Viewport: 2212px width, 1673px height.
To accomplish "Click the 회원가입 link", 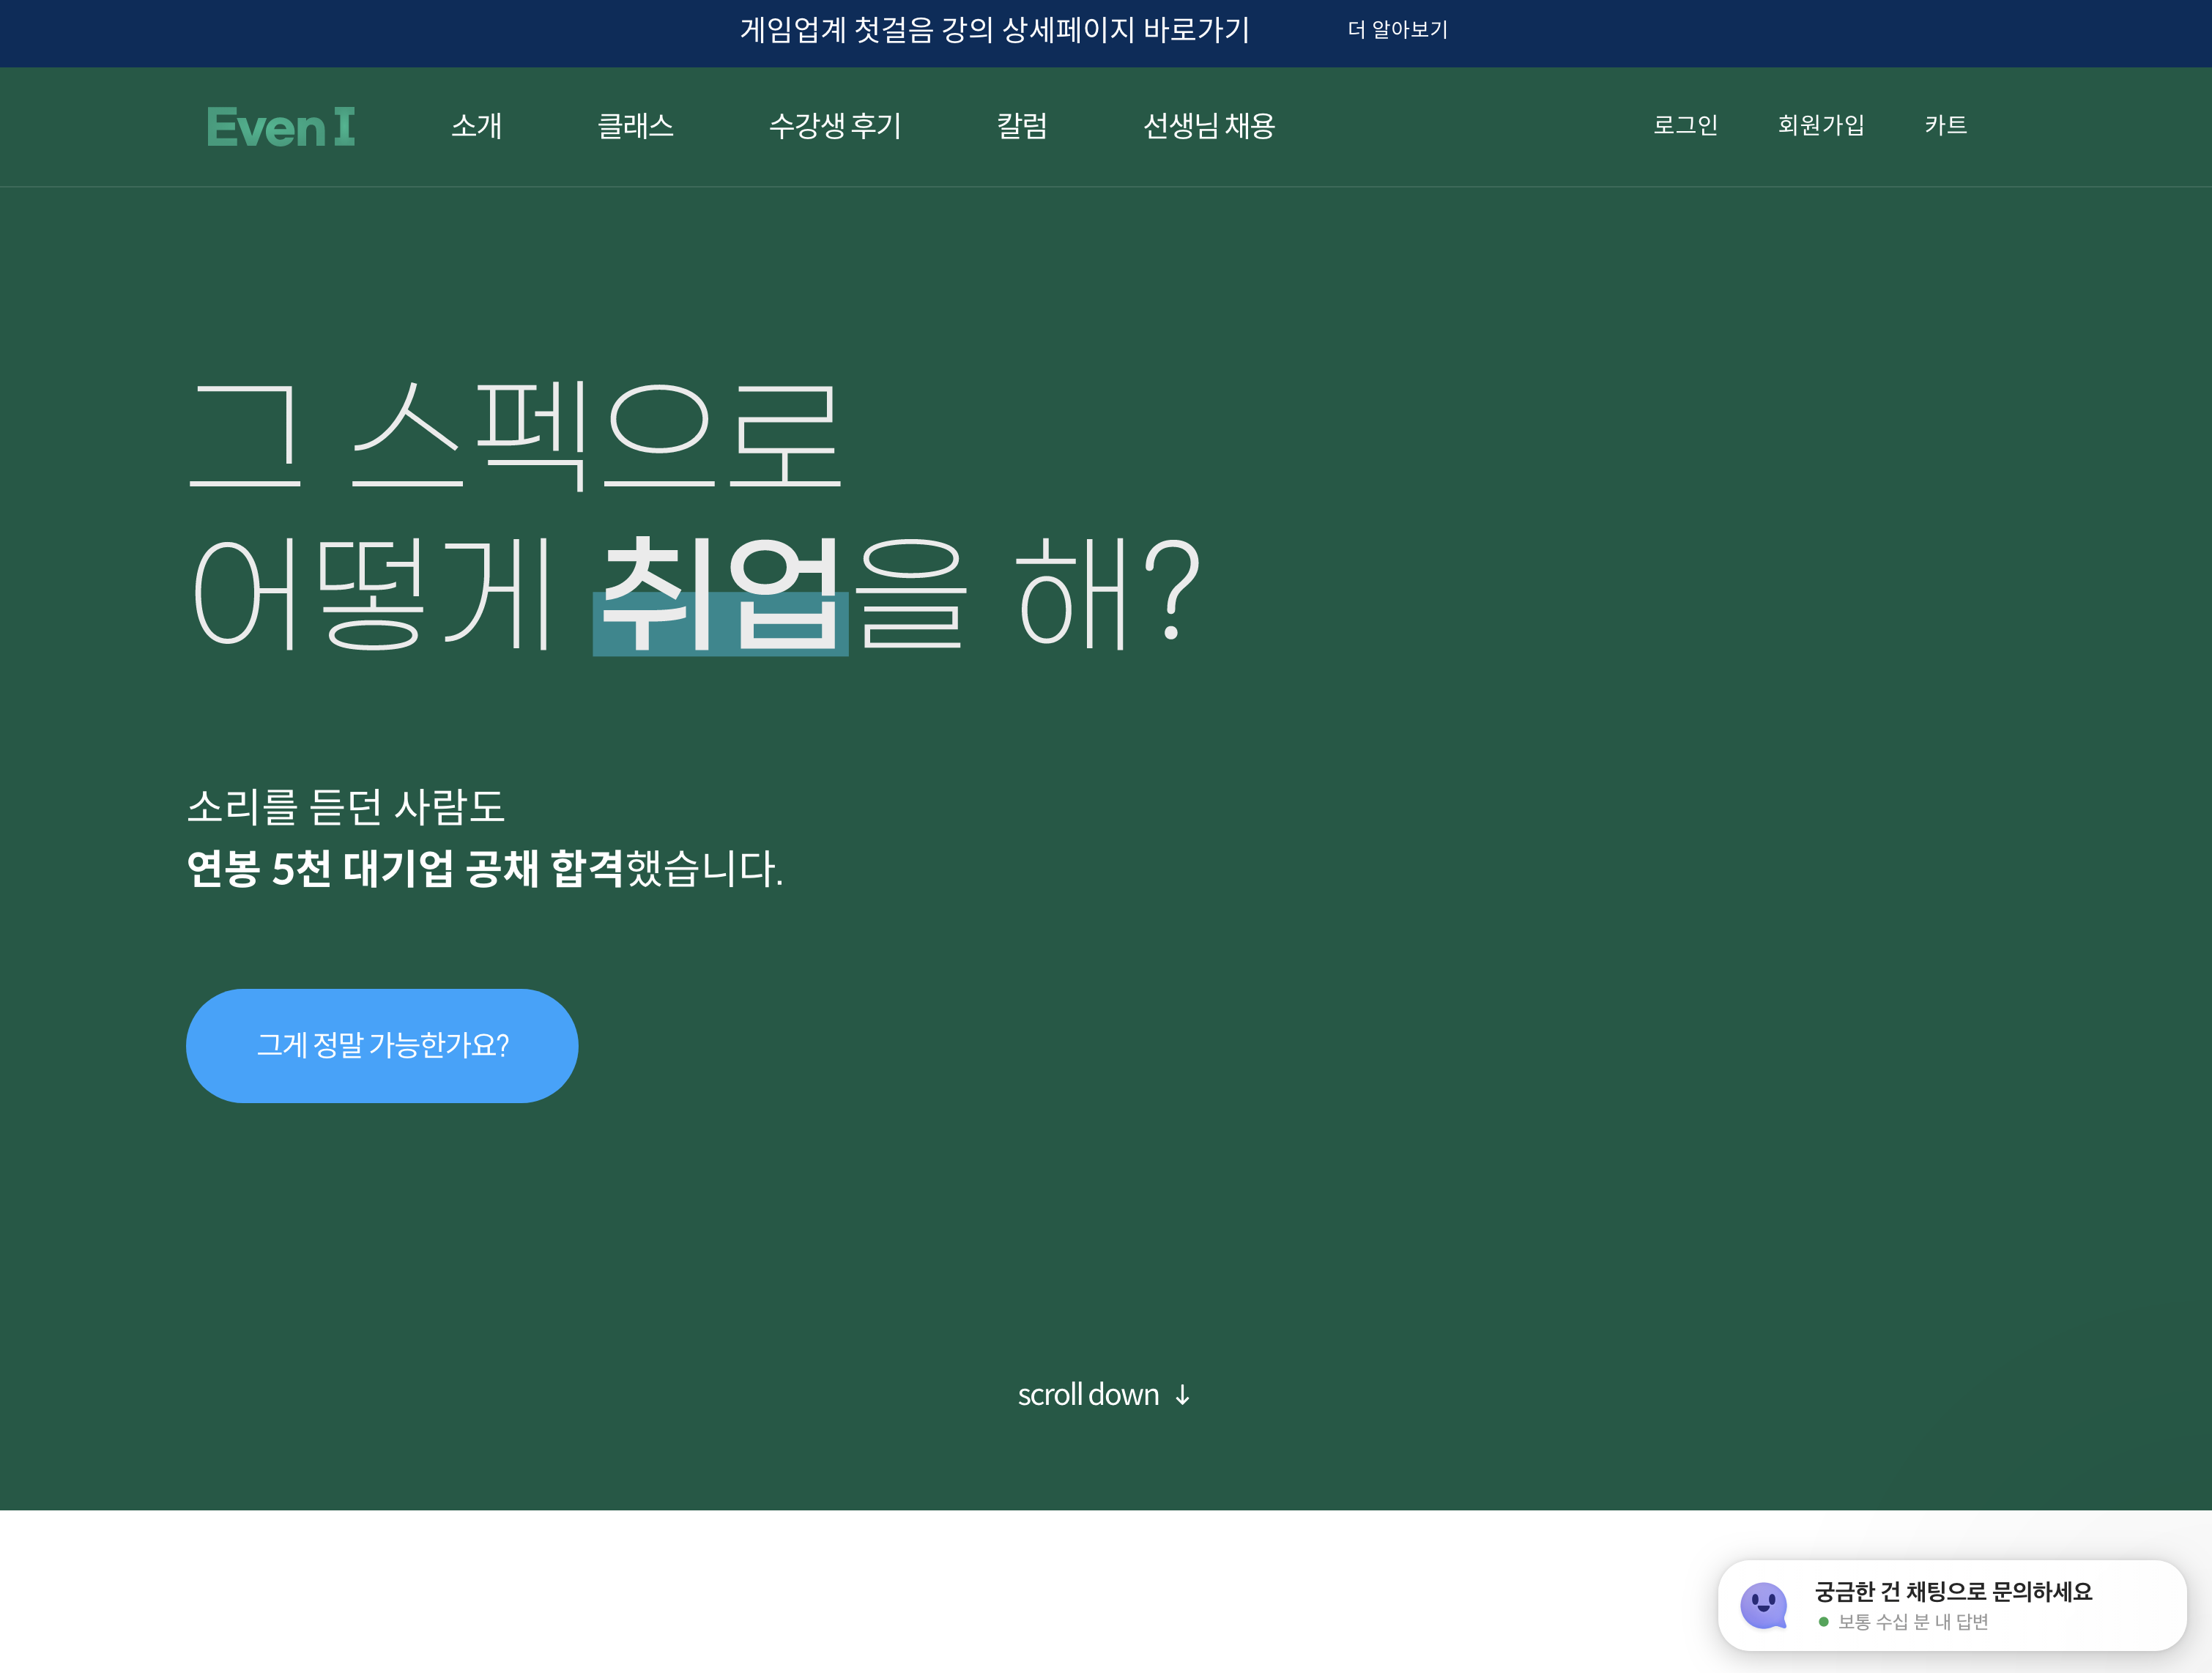I will 1820,125.
